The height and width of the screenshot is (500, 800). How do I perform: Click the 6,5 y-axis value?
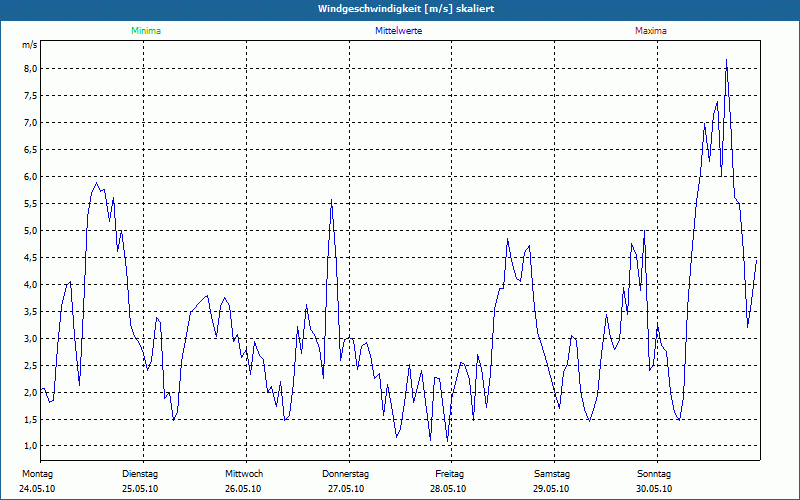coord(30,149)
